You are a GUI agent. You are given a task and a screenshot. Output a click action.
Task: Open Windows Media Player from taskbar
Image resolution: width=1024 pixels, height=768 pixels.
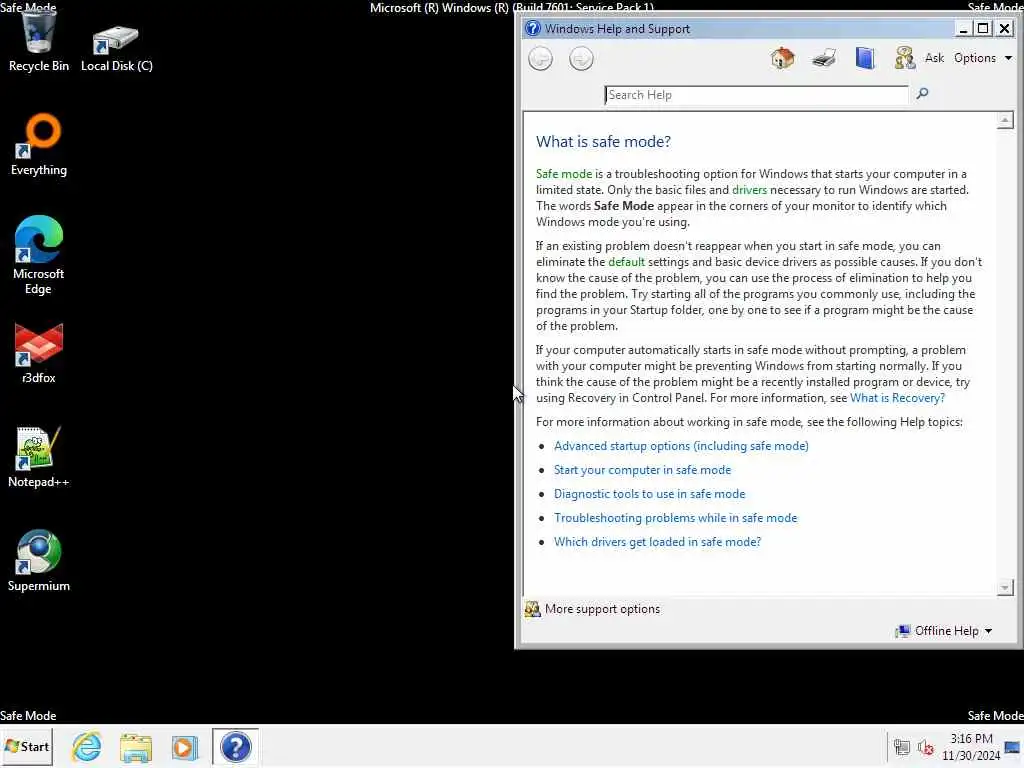184,747
